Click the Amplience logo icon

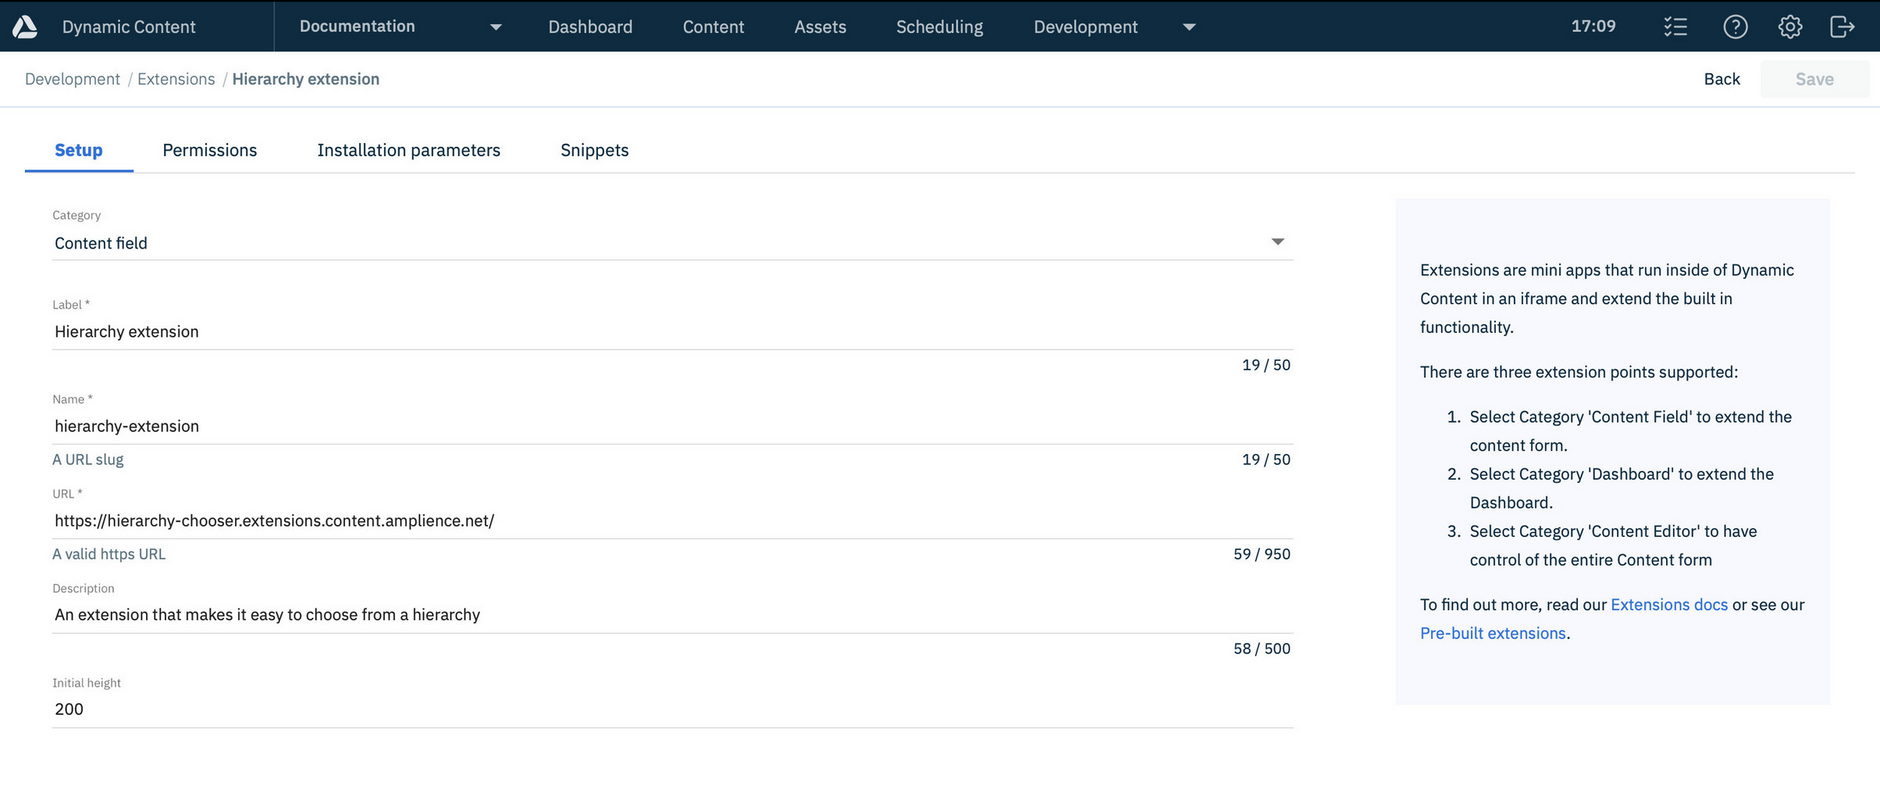[25, 27]
